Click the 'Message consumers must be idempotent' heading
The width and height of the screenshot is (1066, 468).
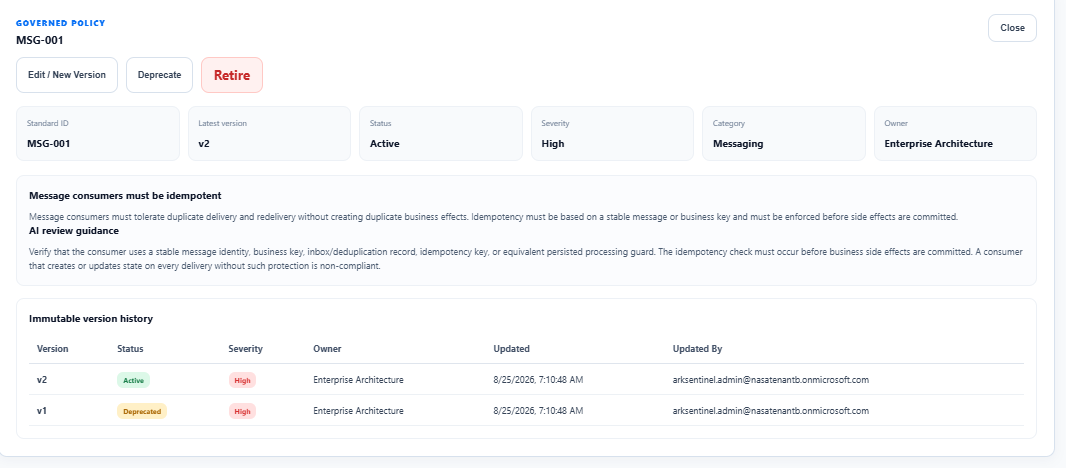(125, 196)
